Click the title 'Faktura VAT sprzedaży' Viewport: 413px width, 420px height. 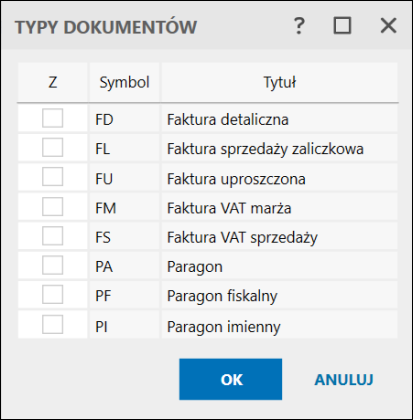click(x=242, y=238)
